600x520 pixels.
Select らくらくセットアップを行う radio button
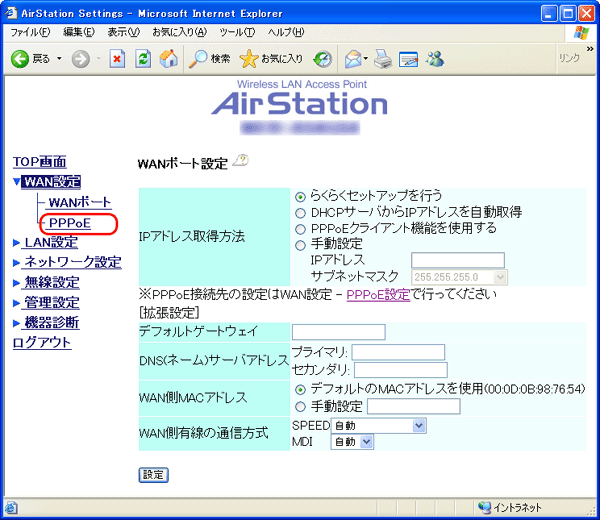300,197
